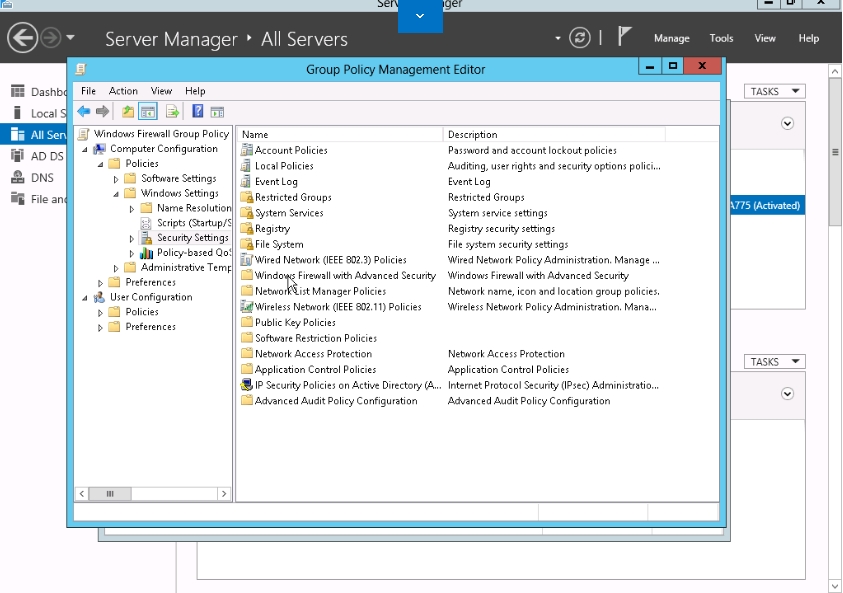Select All Servers in the Server Manager sidebar
The width and height of the screenshot is (843, 593).
pyautogui.click(x=33, y=134)
